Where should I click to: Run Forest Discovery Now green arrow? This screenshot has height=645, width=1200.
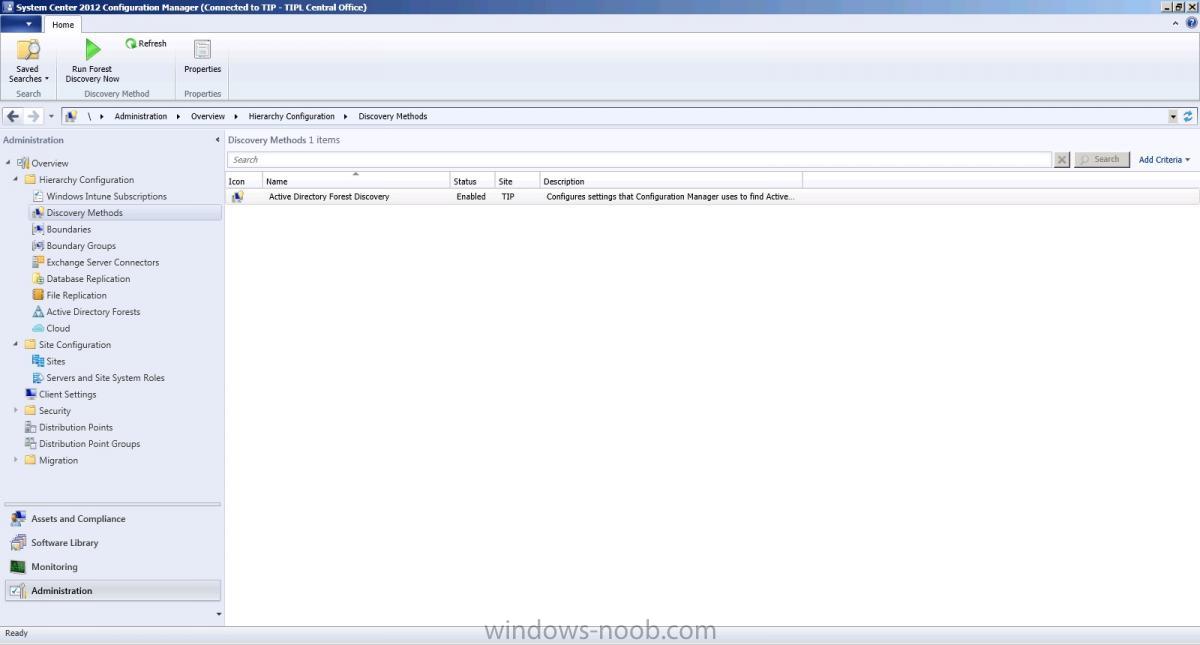(92, 49)
